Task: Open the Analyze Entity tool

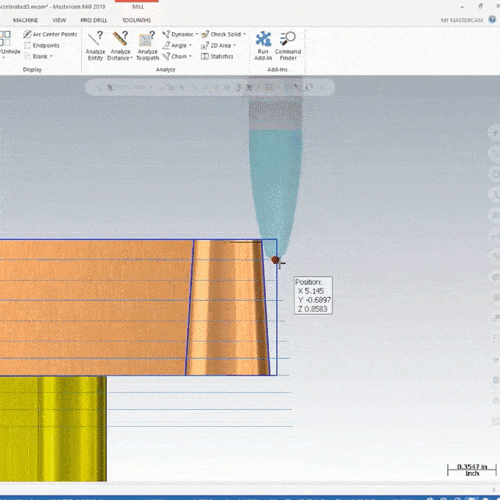Action: coord(95,45)
